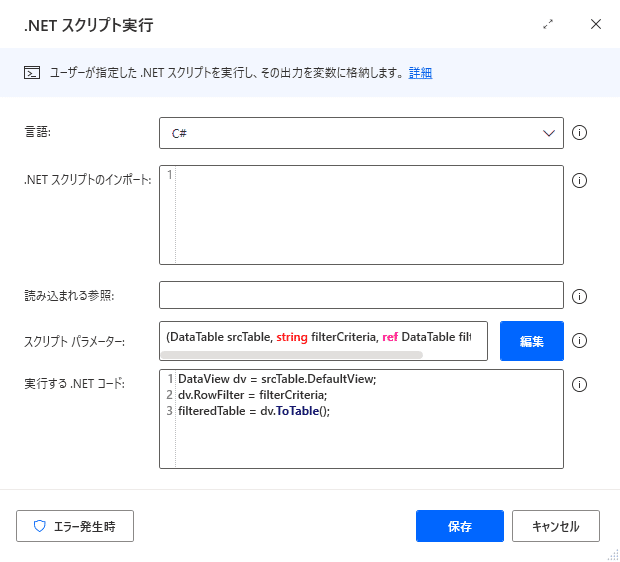Click the 読み込まれる参照 input field

(361, 295)
